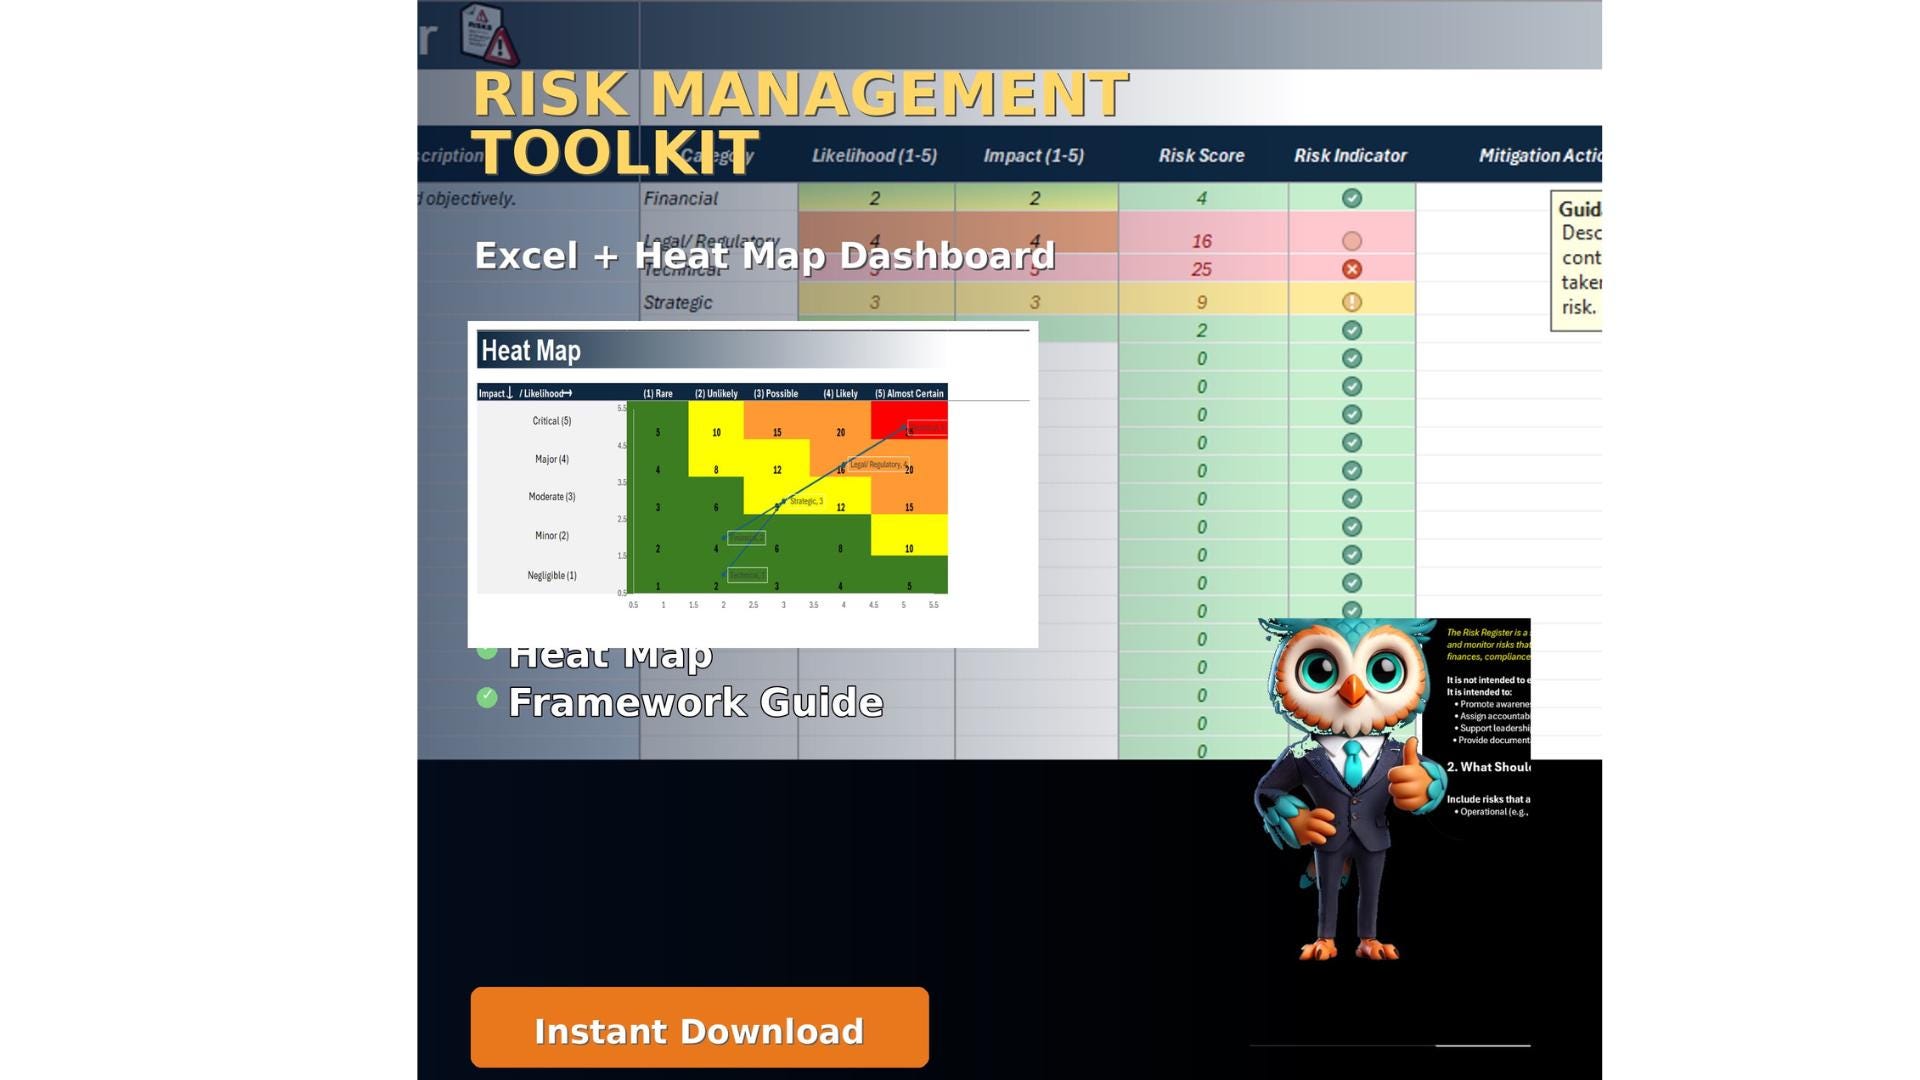This screenshot has height=1080, width=1920.
Task: Click the Risk Score cell showing 9
Action: coord(1202,302)
